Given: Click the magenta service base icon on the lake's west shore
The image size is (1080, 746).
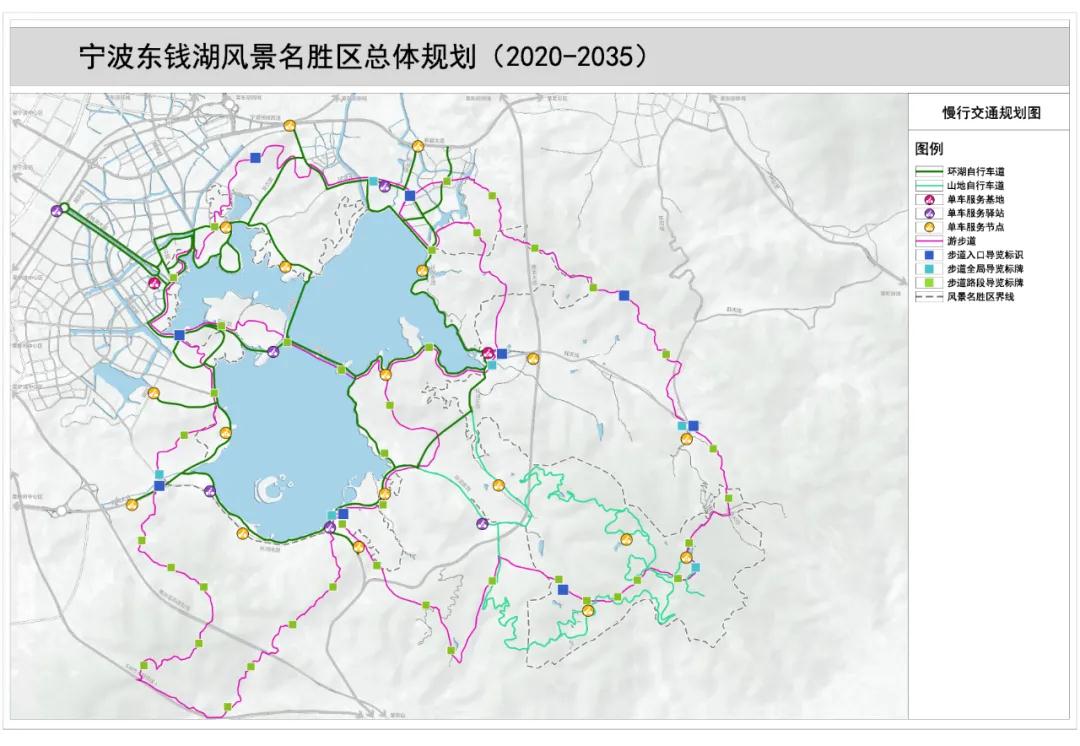Looking at the screenshot, I should tap(156, 282).
